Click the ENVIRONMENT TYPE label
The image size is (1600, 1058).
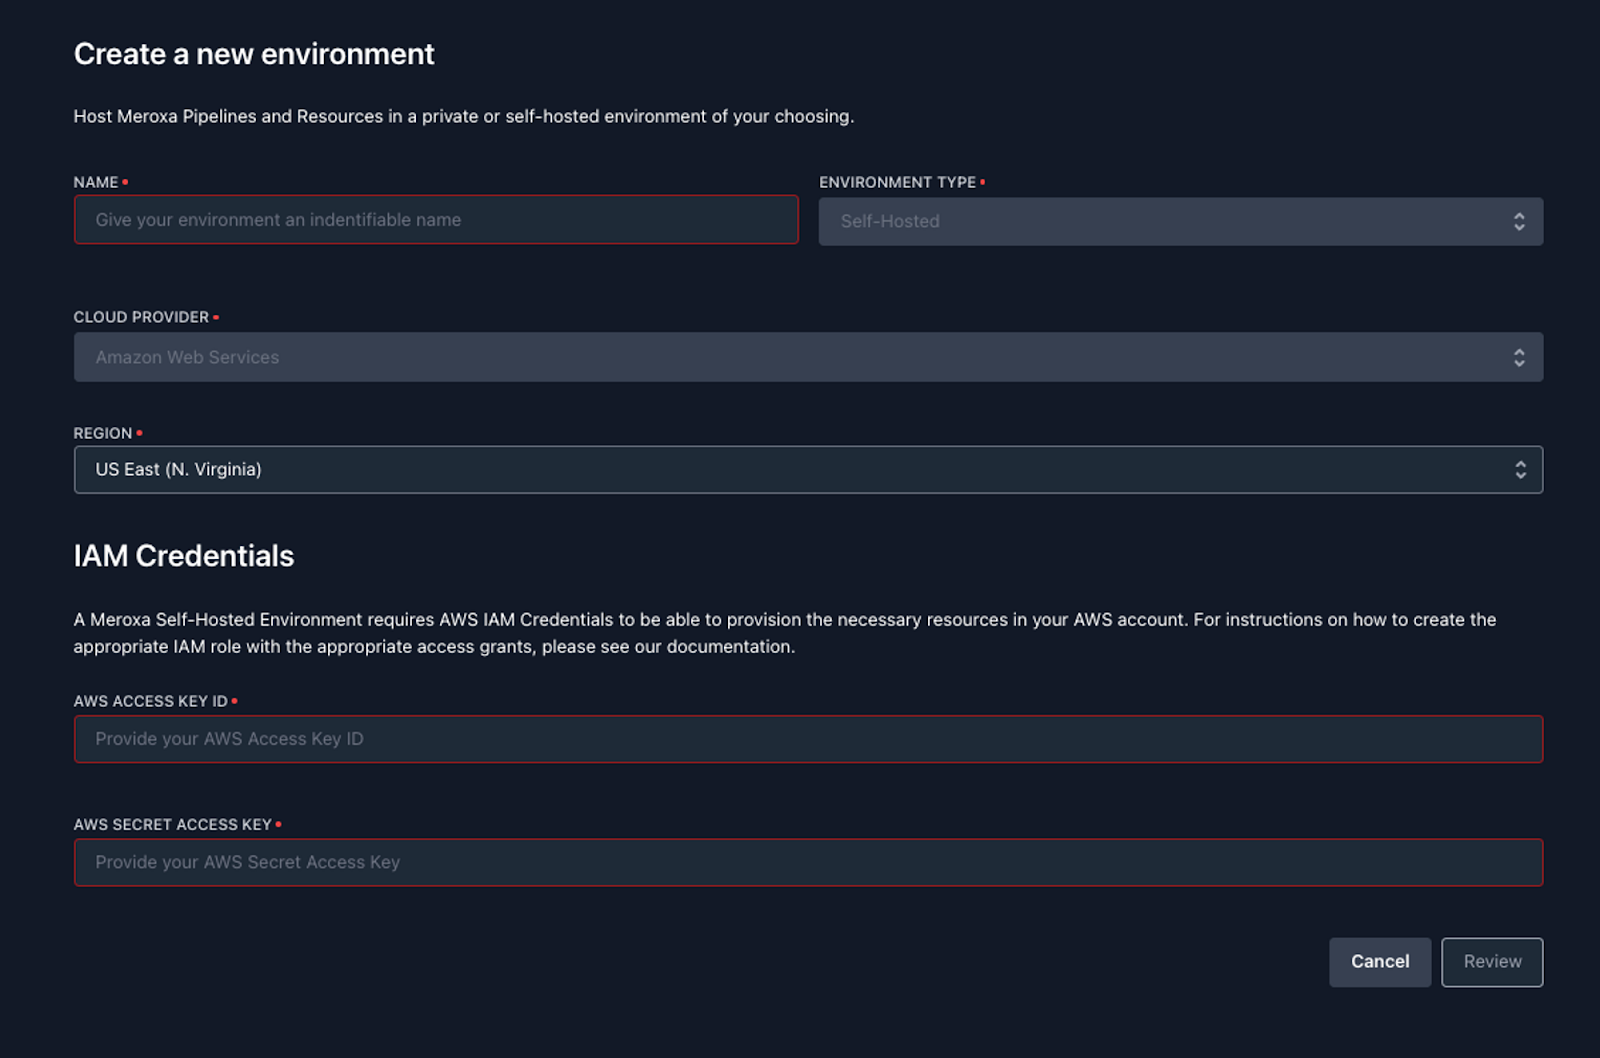(x=897, y=182)
